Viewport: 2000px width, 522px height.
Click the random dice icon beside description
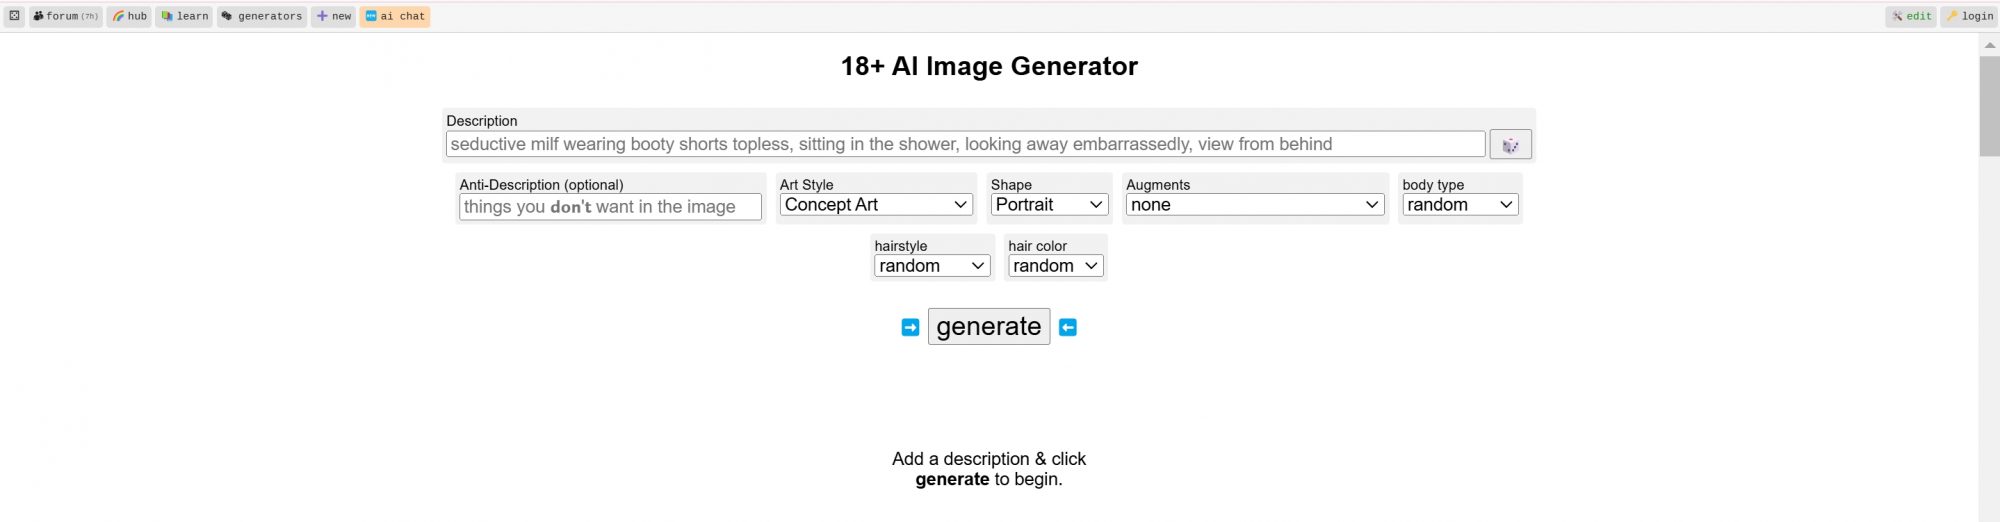pos(1510,145)
